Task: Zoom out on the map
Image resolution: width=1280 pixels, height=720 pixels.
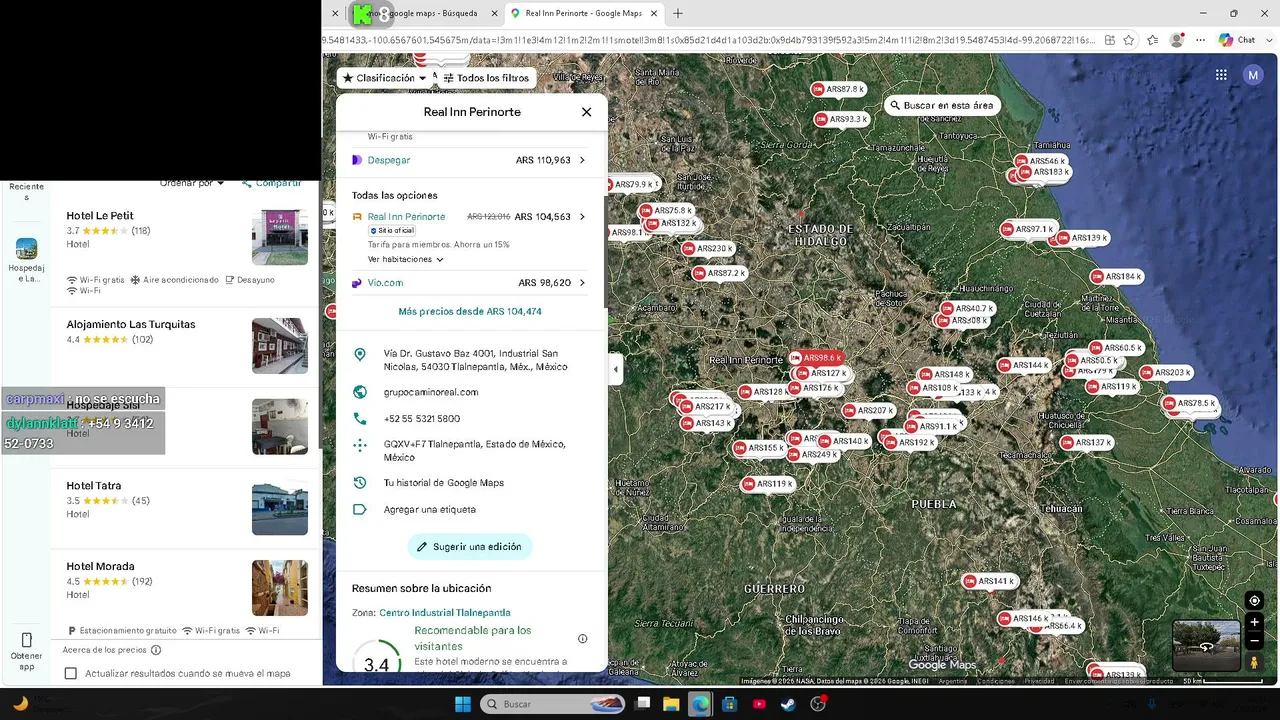Action: coord(1254,640)
